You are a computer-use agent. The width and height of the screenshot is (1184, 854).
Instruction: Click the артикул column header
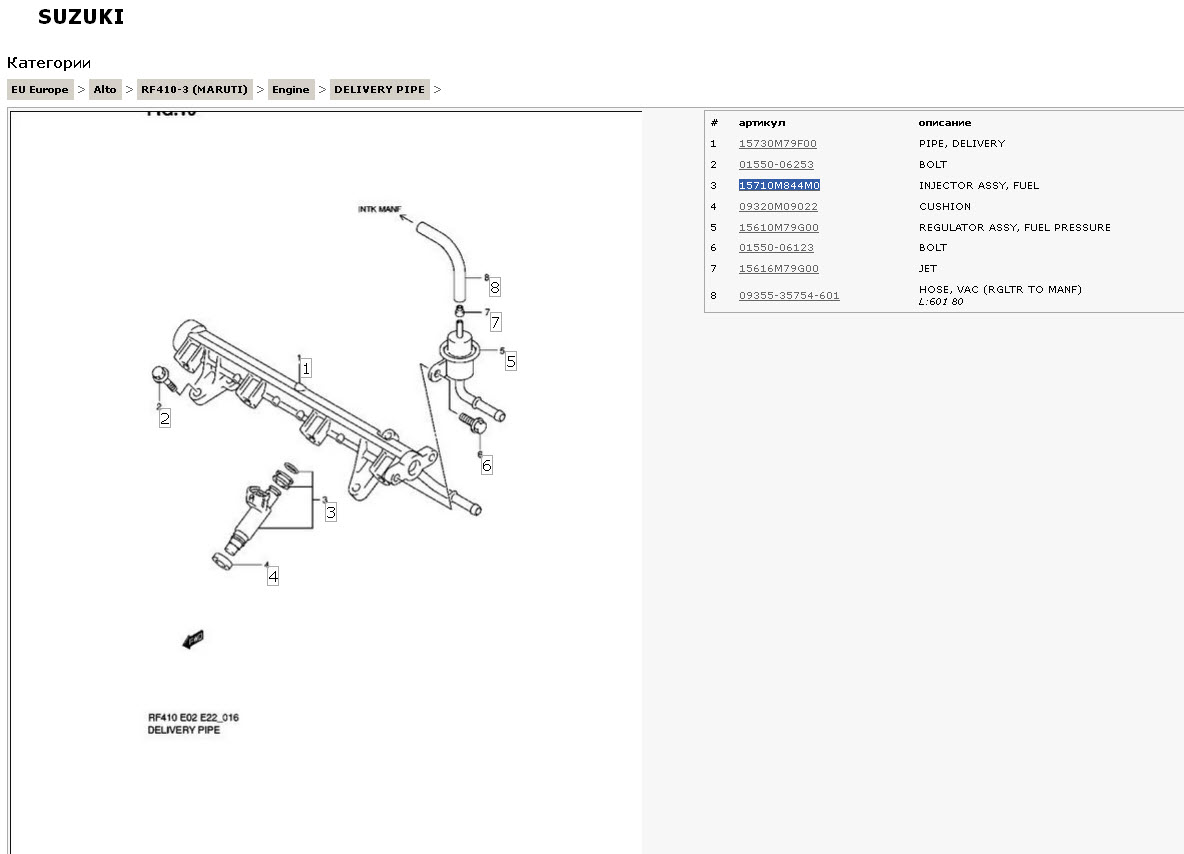(762, 122)
